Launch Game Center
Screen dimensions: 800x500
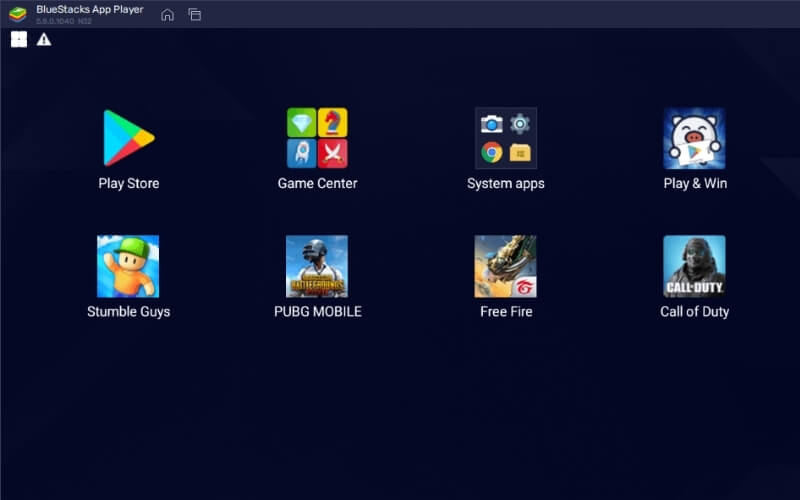point(317,138)
